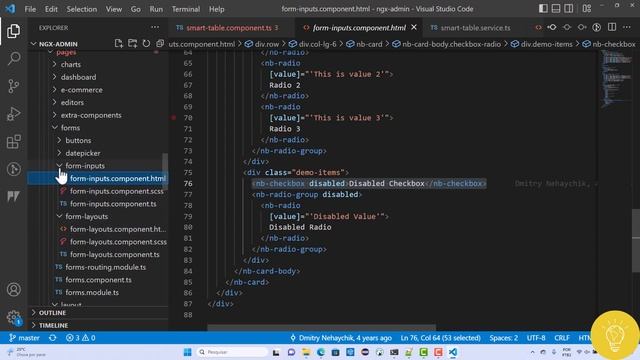Click UTF-8 encoding in status bar
This screenshot has width=640, height=360.
[536, 338]
